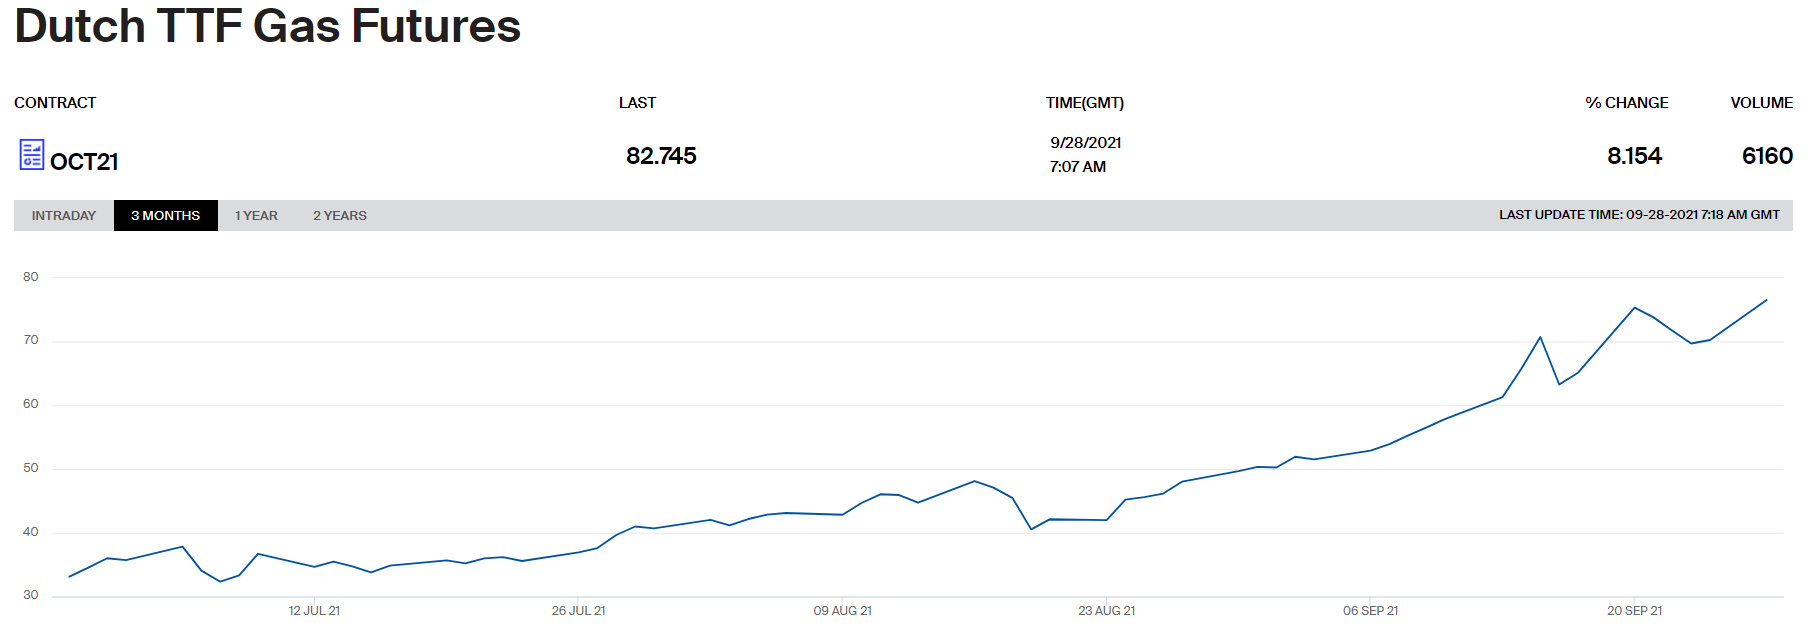
Task: Open the OCT21 contract link
Action: click(84, 162)
